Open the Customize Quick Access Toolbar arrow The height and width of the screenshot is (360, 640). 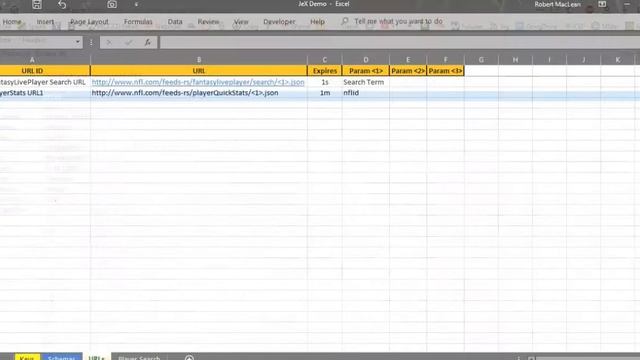(x=136, y=4)
